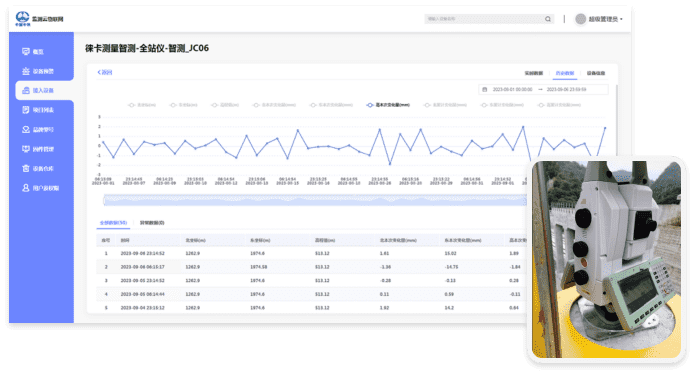Click row time 2023-09-04 23:15:12

(x=142, y=308)
